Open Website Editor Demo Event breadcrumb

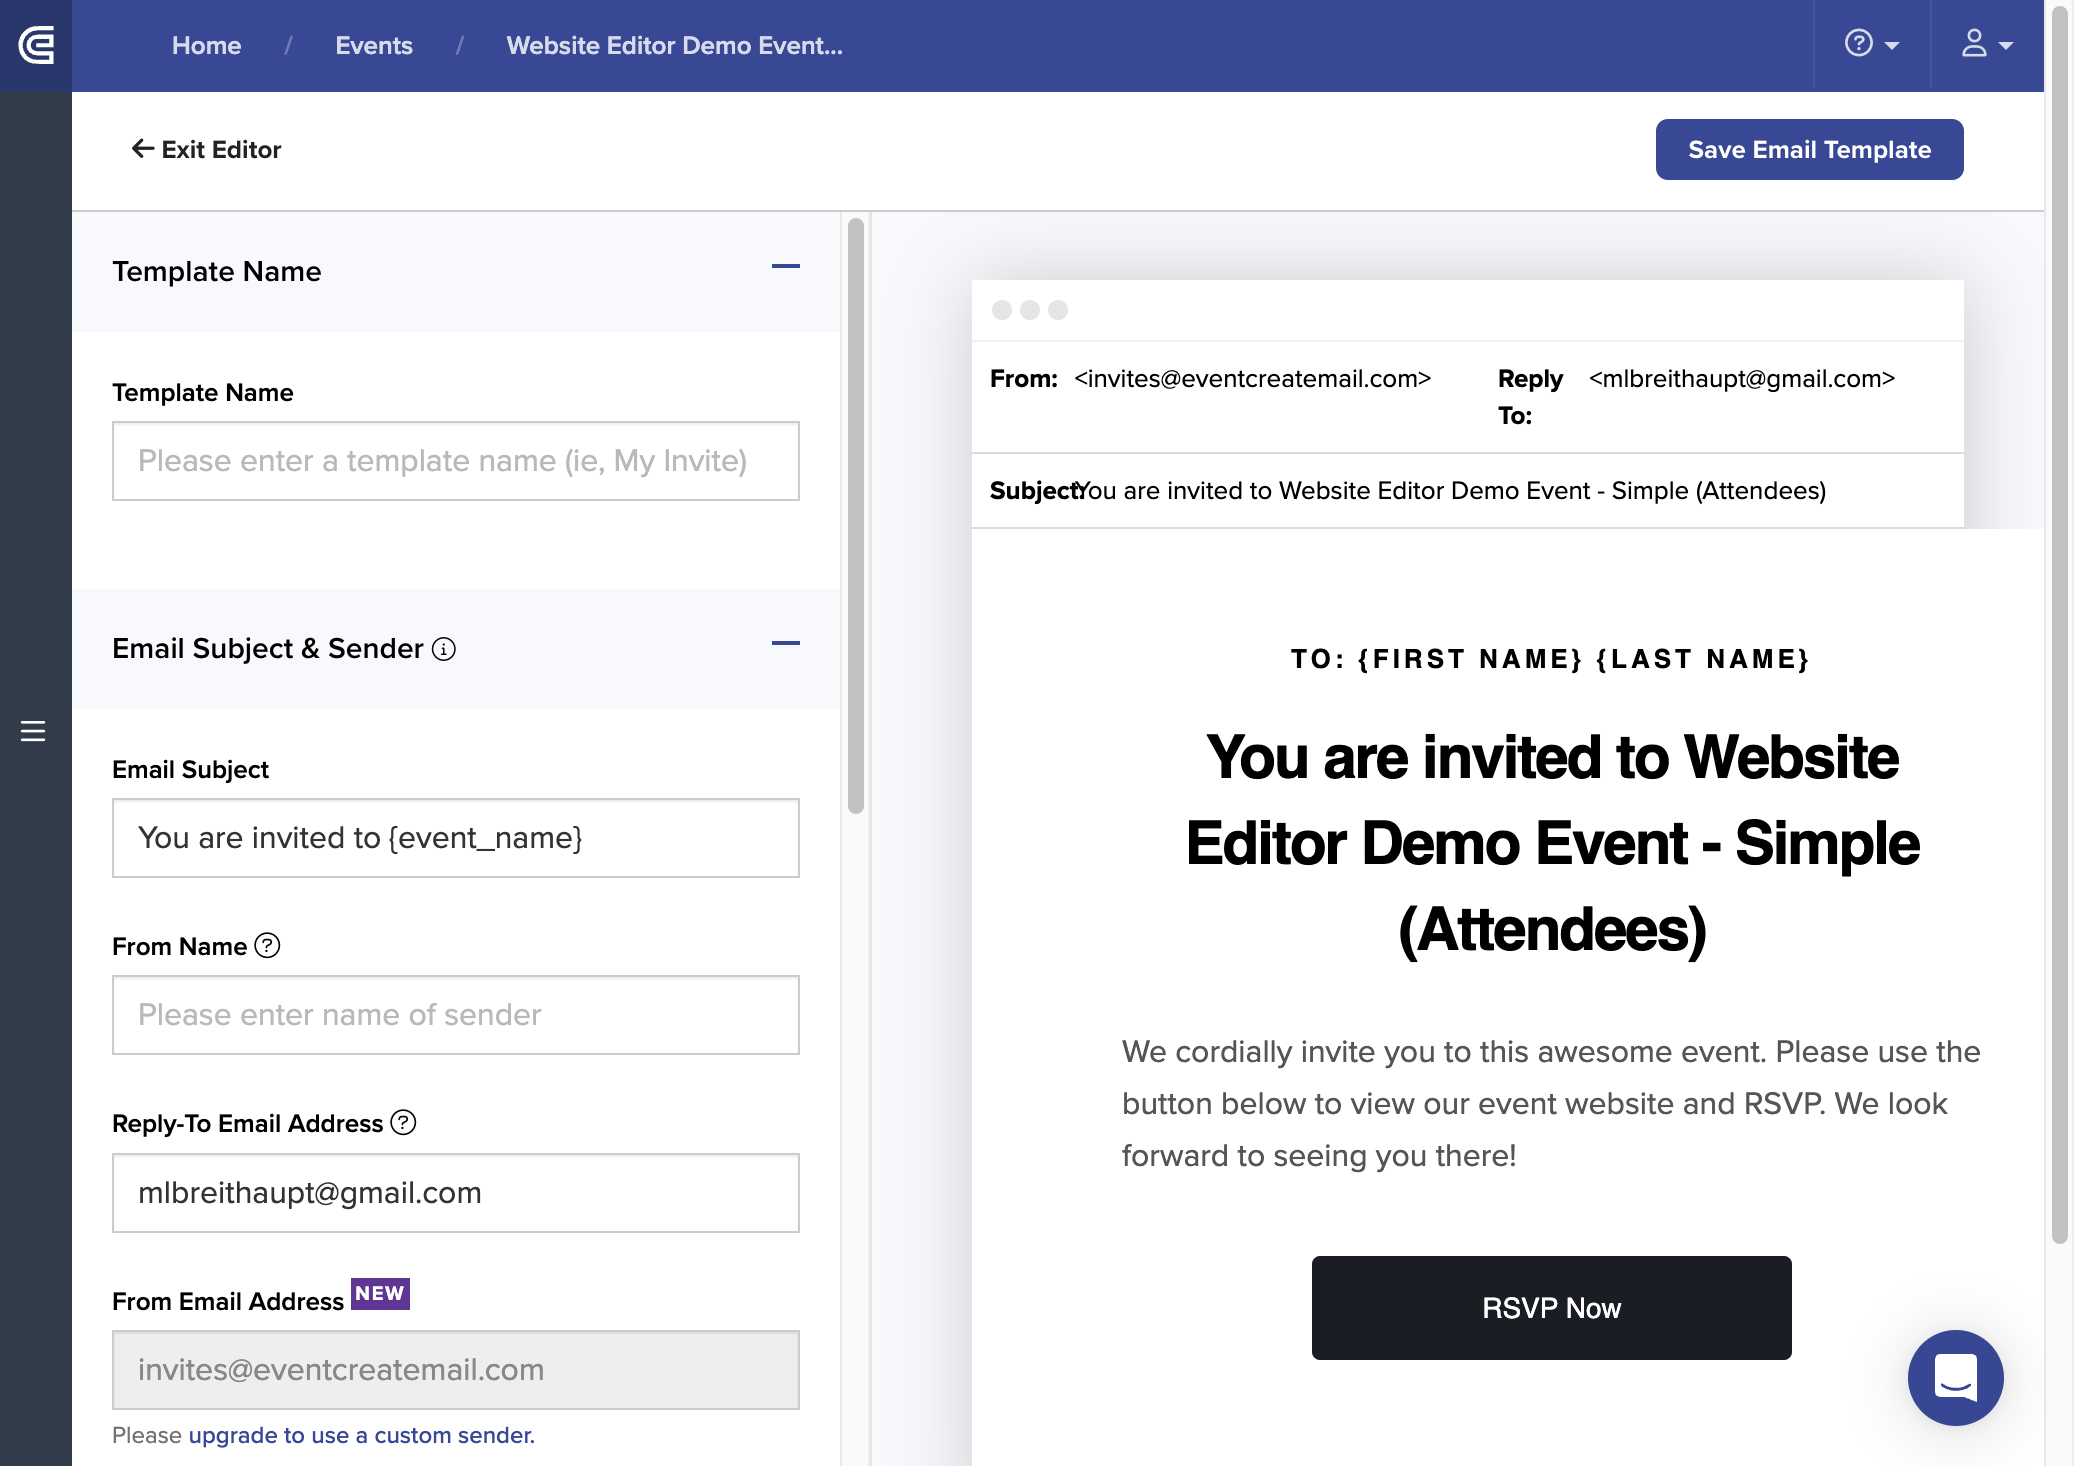click(674, 45)
